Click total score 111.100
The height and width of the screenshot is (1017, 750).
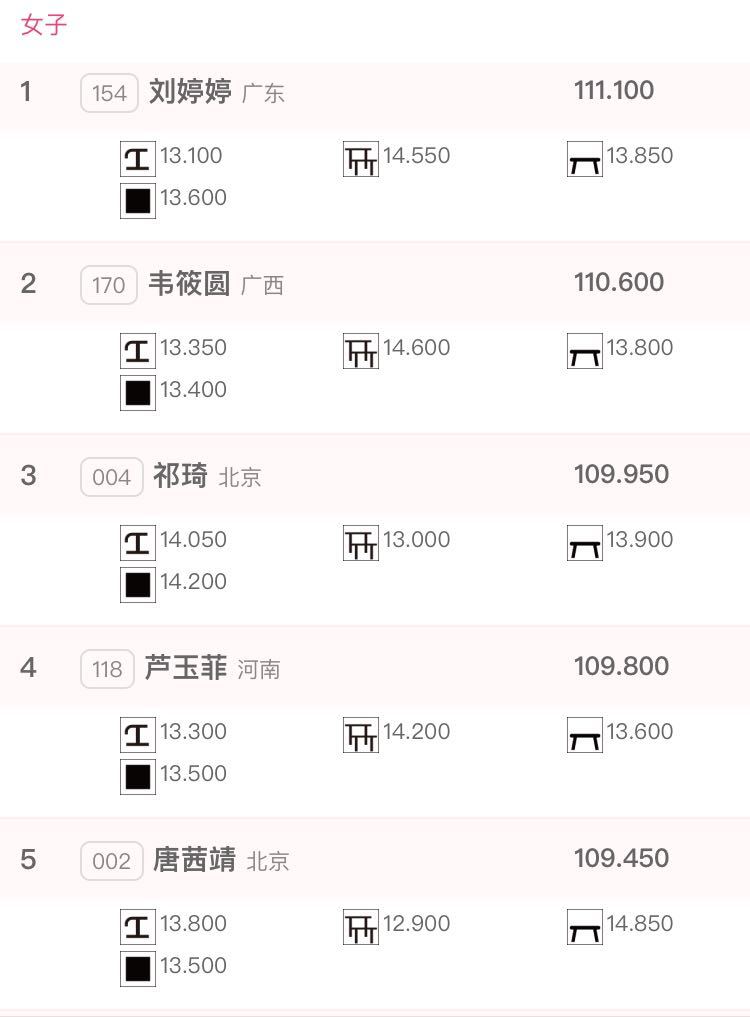[x=614, y=90]
